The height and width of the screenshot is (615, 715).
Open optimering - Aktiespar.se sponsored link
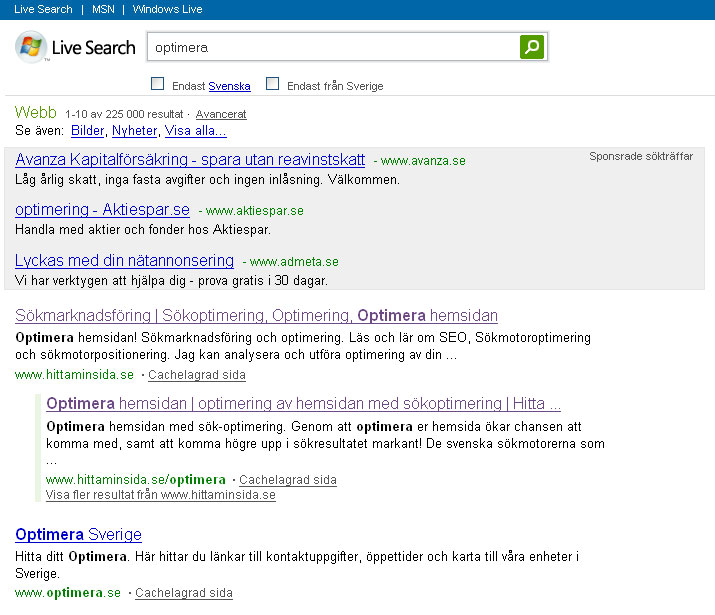pyautogui.click(x=102, y=210)
